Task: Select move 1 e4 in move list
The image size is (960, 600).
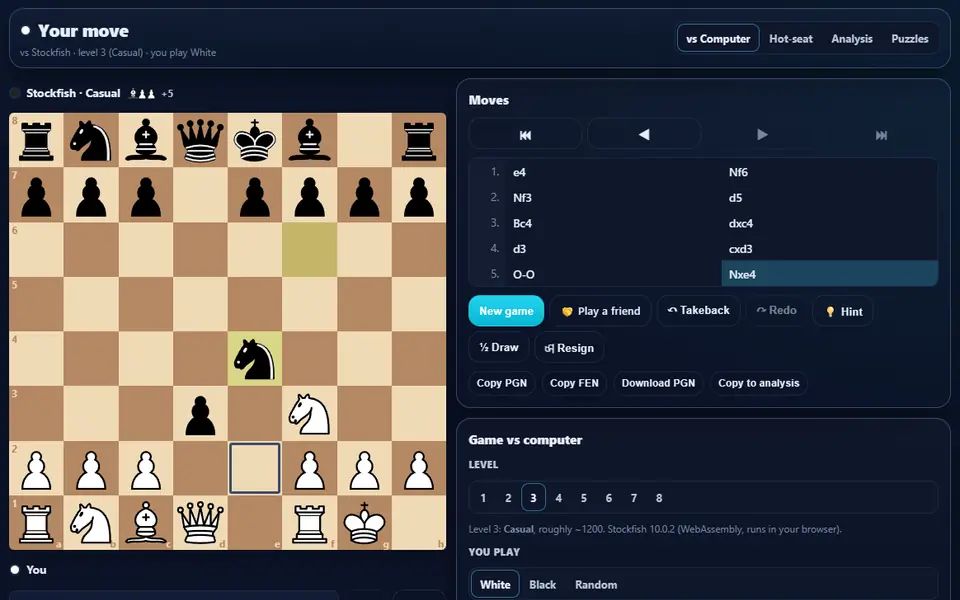Action: pos(613,172)
